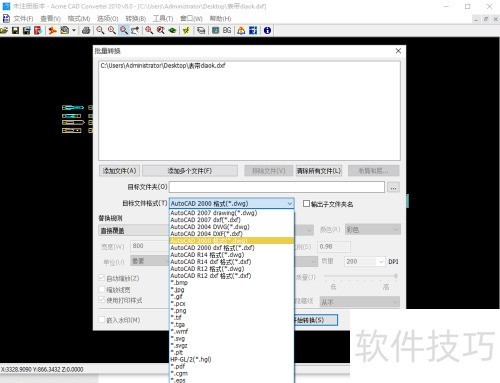Screen dimensions: 500x383
Task: Select the dxf file entry in list
Action: (163, 66)
